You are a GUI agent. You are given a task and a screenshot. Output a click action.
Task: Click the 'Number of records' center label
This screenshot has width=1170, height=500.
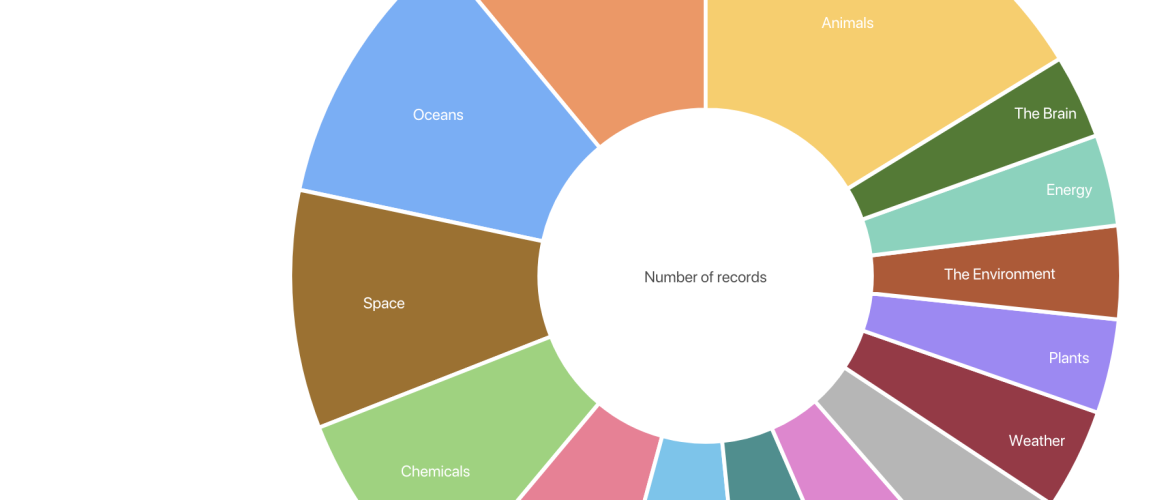coord(705,277)
